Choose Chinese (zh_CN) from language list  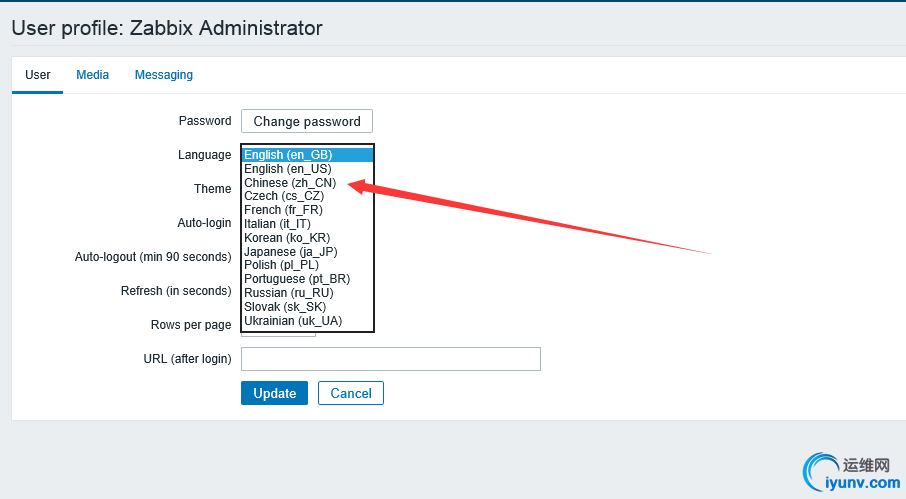290,183
